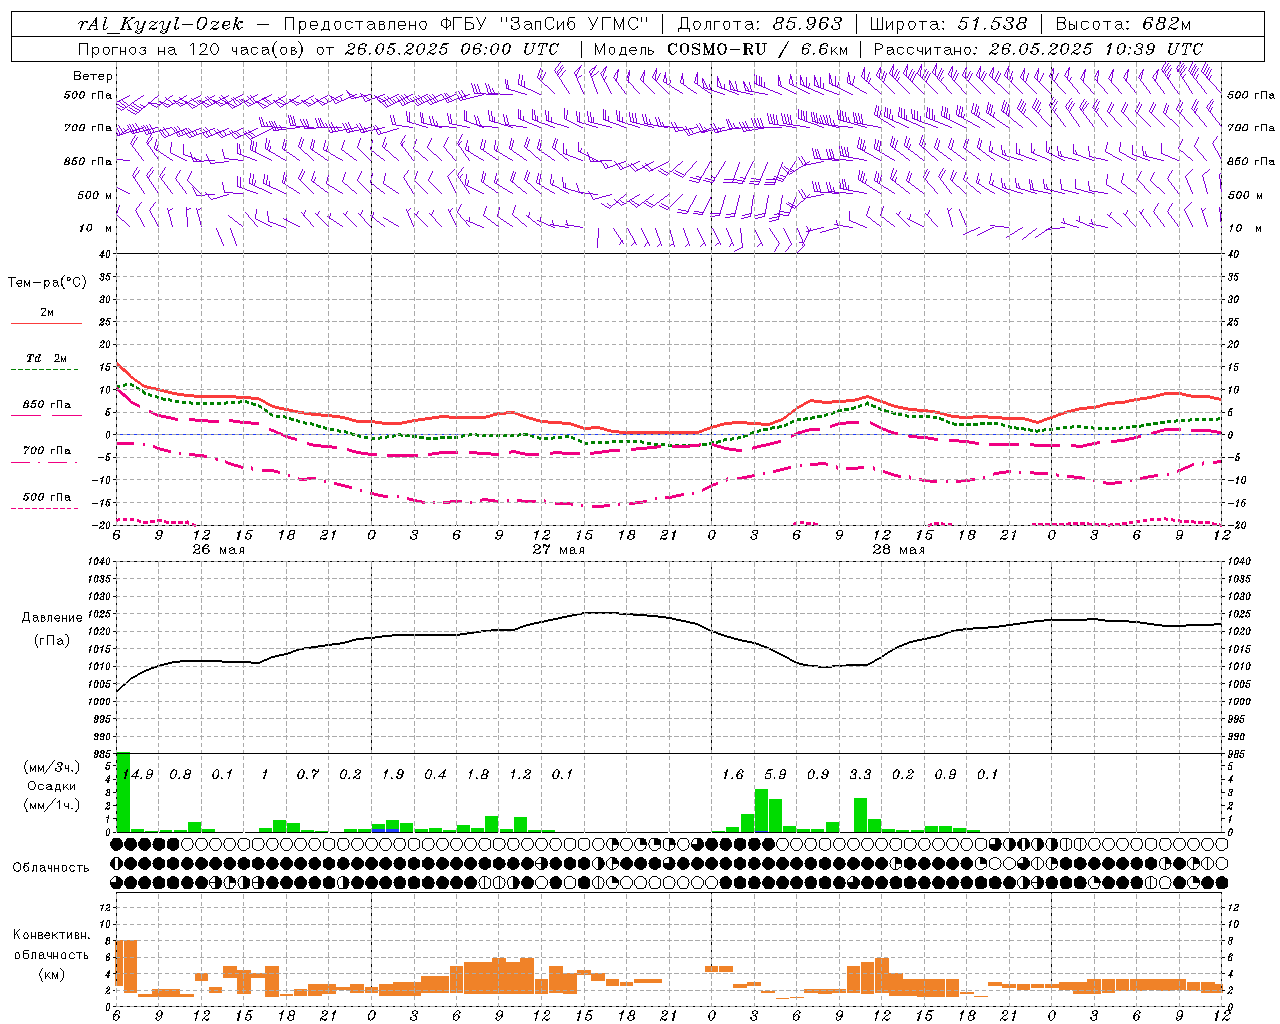
Task: Click the Конвективн. облачность label
Action: click(x=51, y=945)
